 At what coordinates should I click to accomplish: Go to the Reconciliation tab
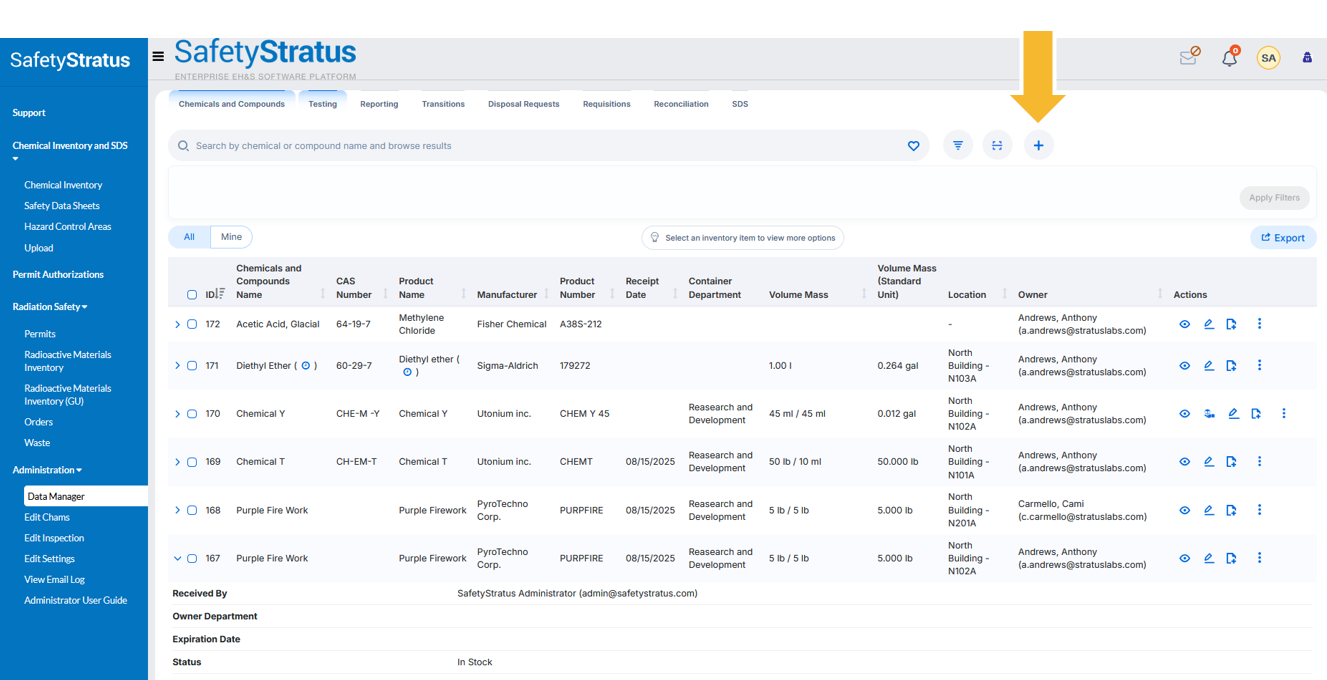[x=681, y=104]
